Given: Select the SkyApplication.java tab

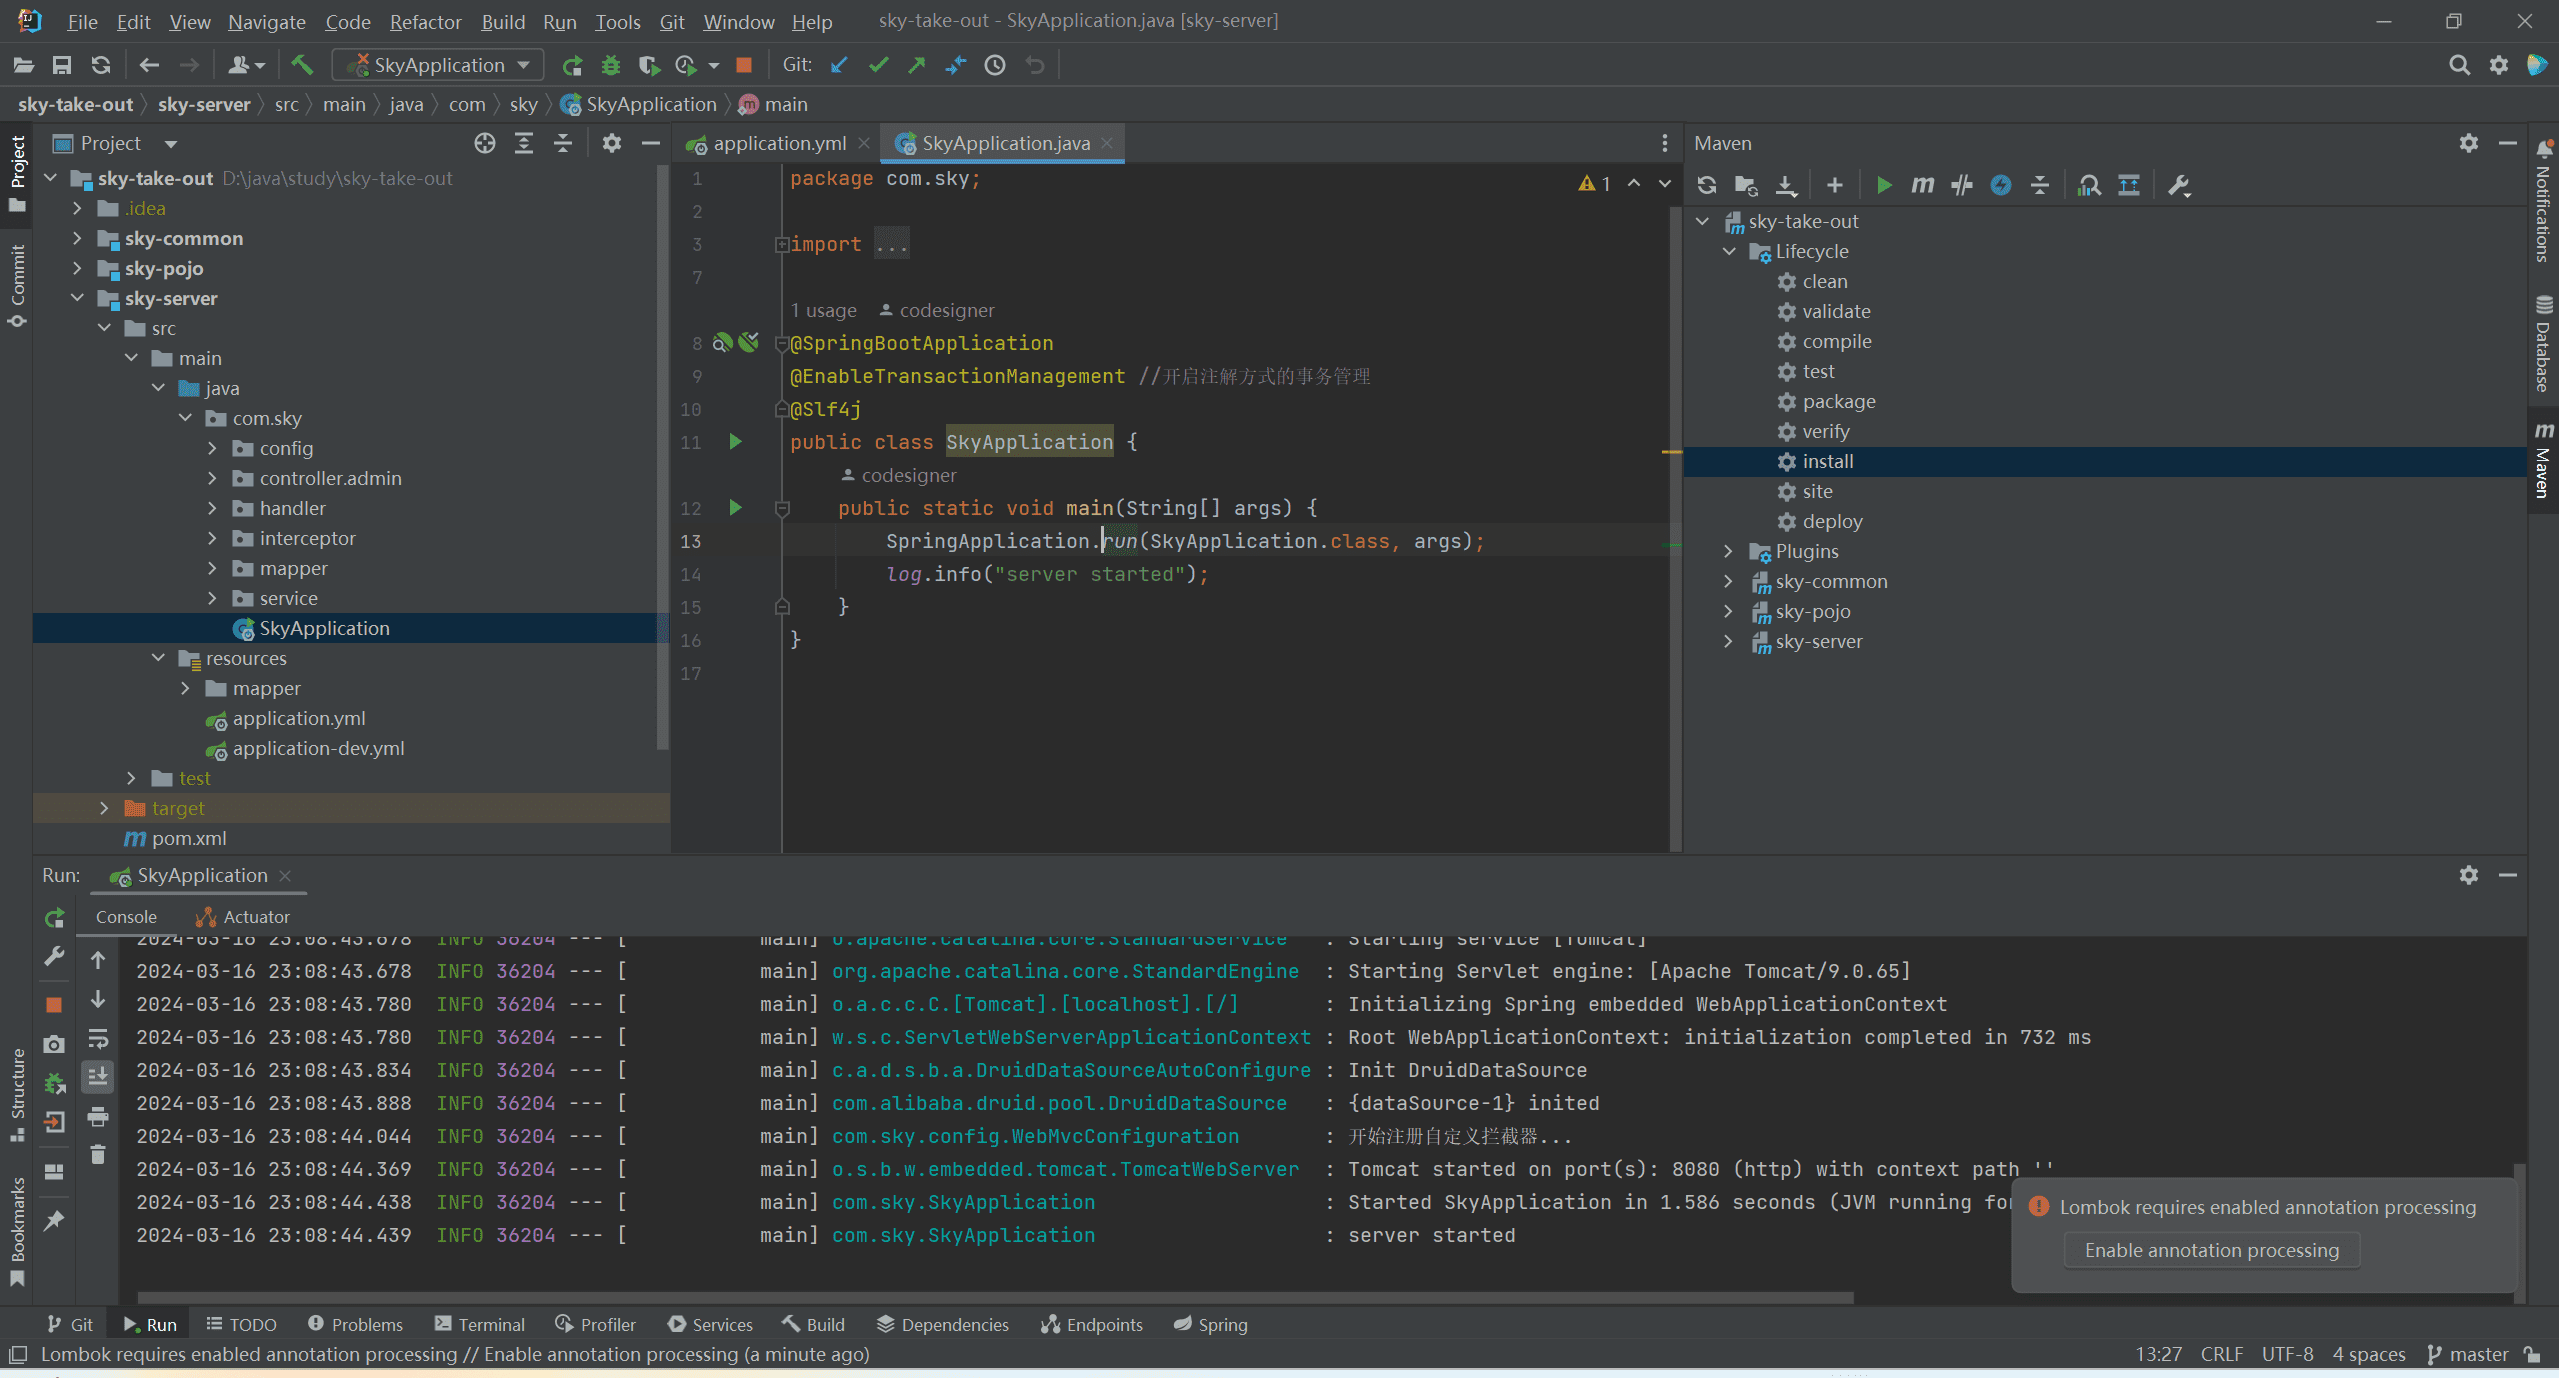Looking at the screenshot, I should tap(1003, 143).
